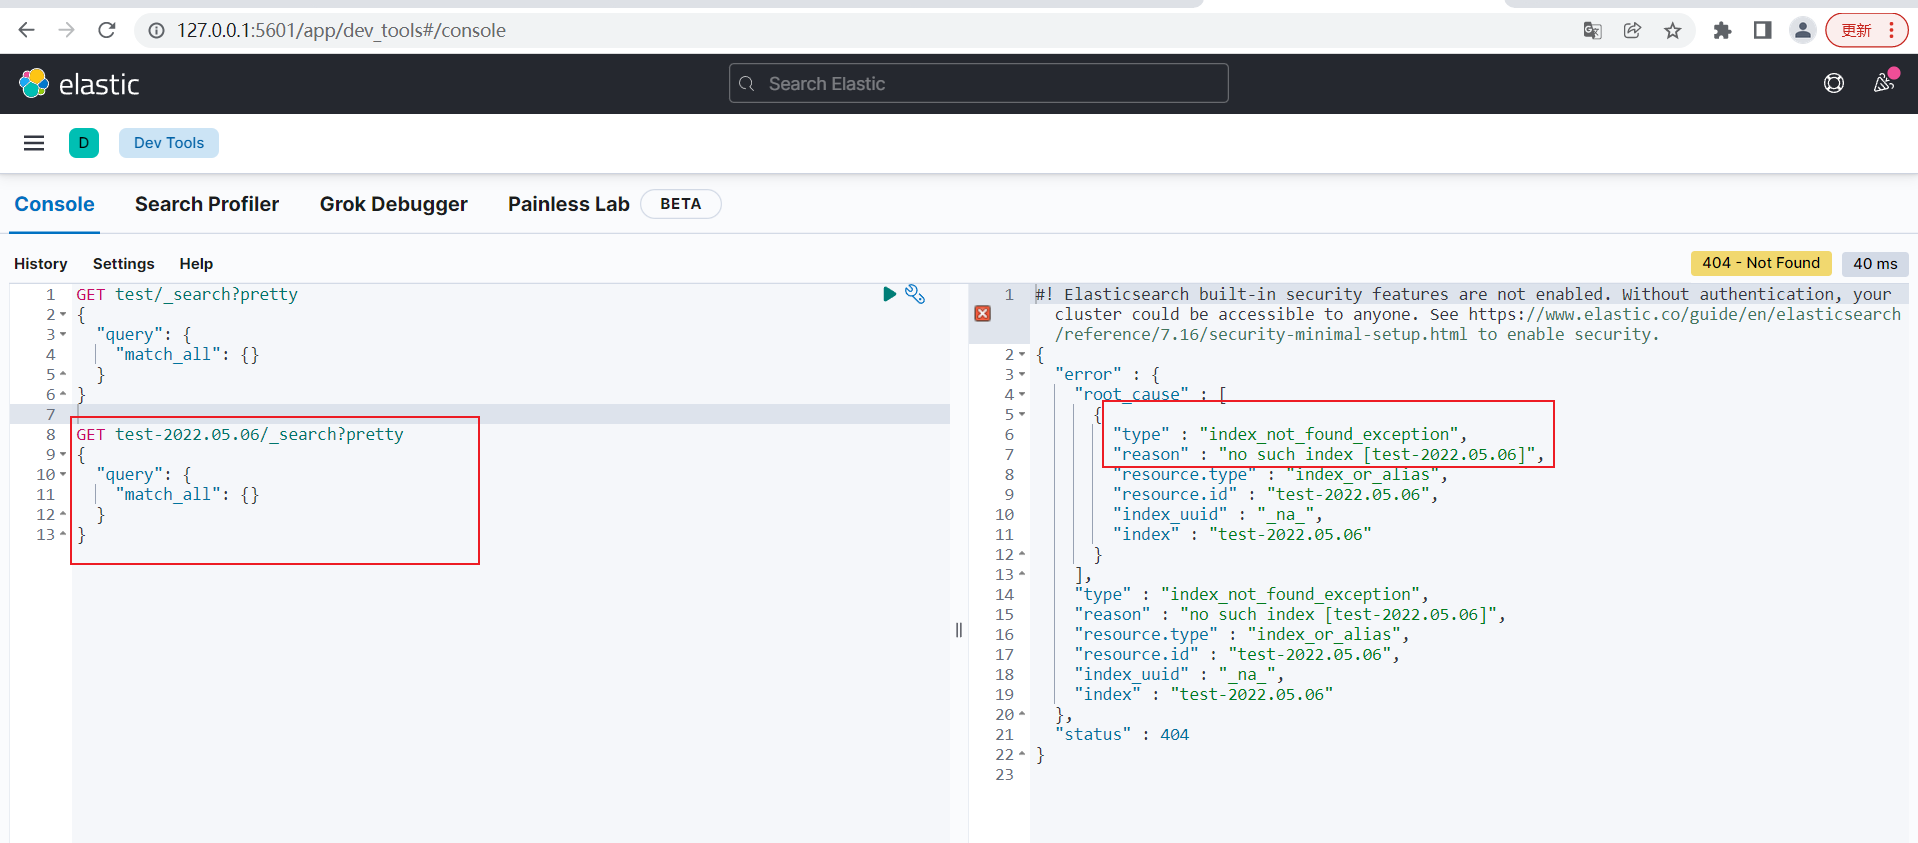The width and height of the screenshot is (1918, 843).
Task: Open the help menu lifebuoy icon
Action: pos(1834,84)
